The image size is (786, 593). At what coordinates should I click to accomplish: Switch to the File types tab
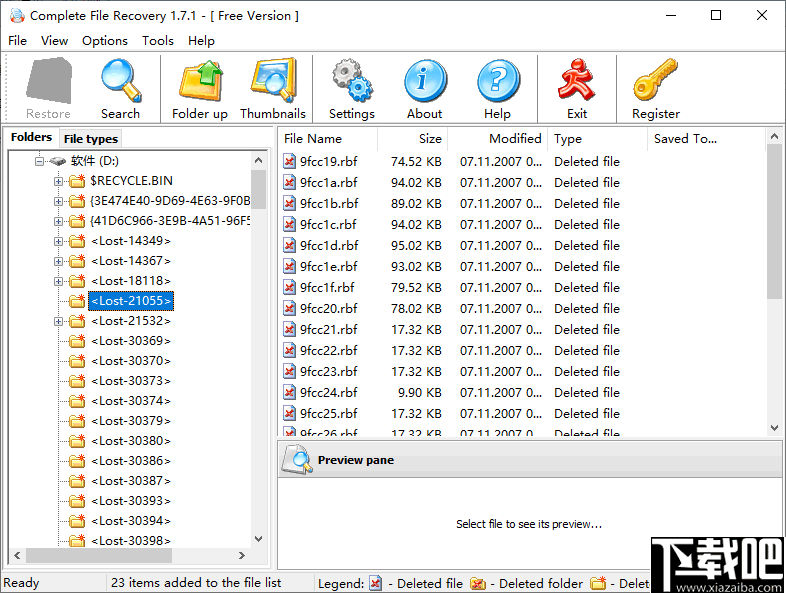click(91, 139)
